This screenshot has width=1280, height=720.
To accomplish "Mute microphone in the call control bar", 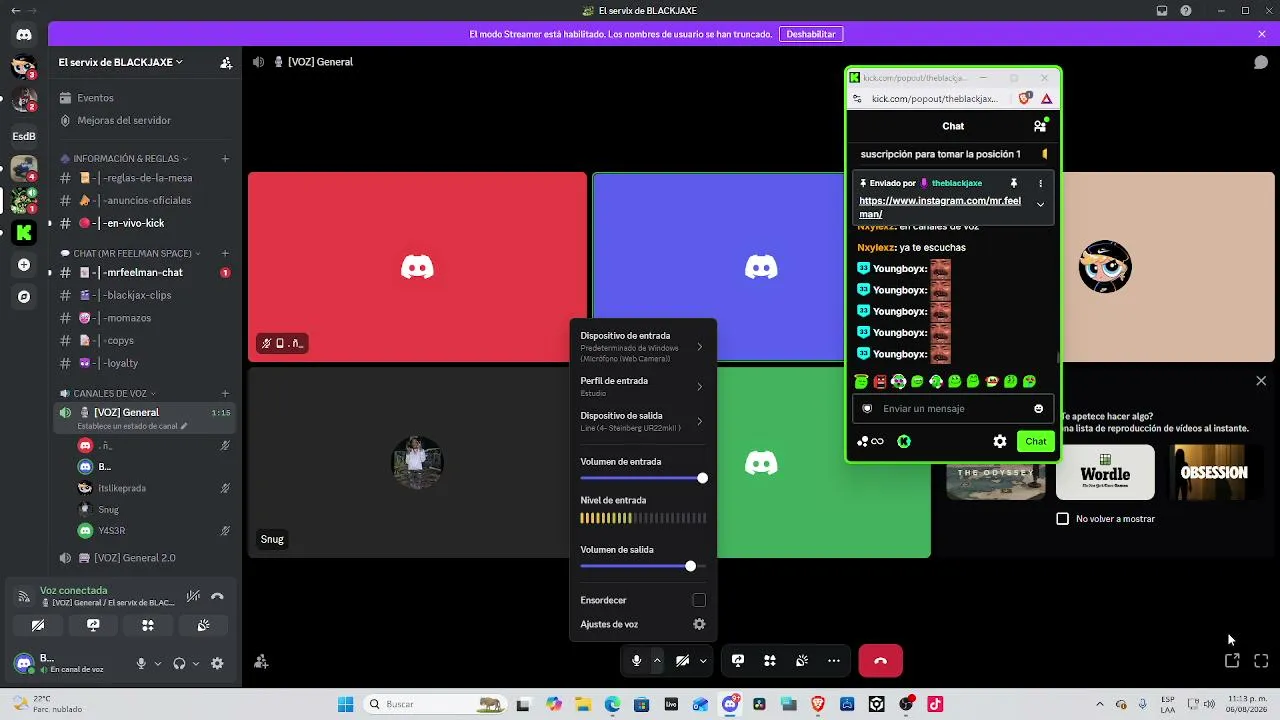I will 636,661.
